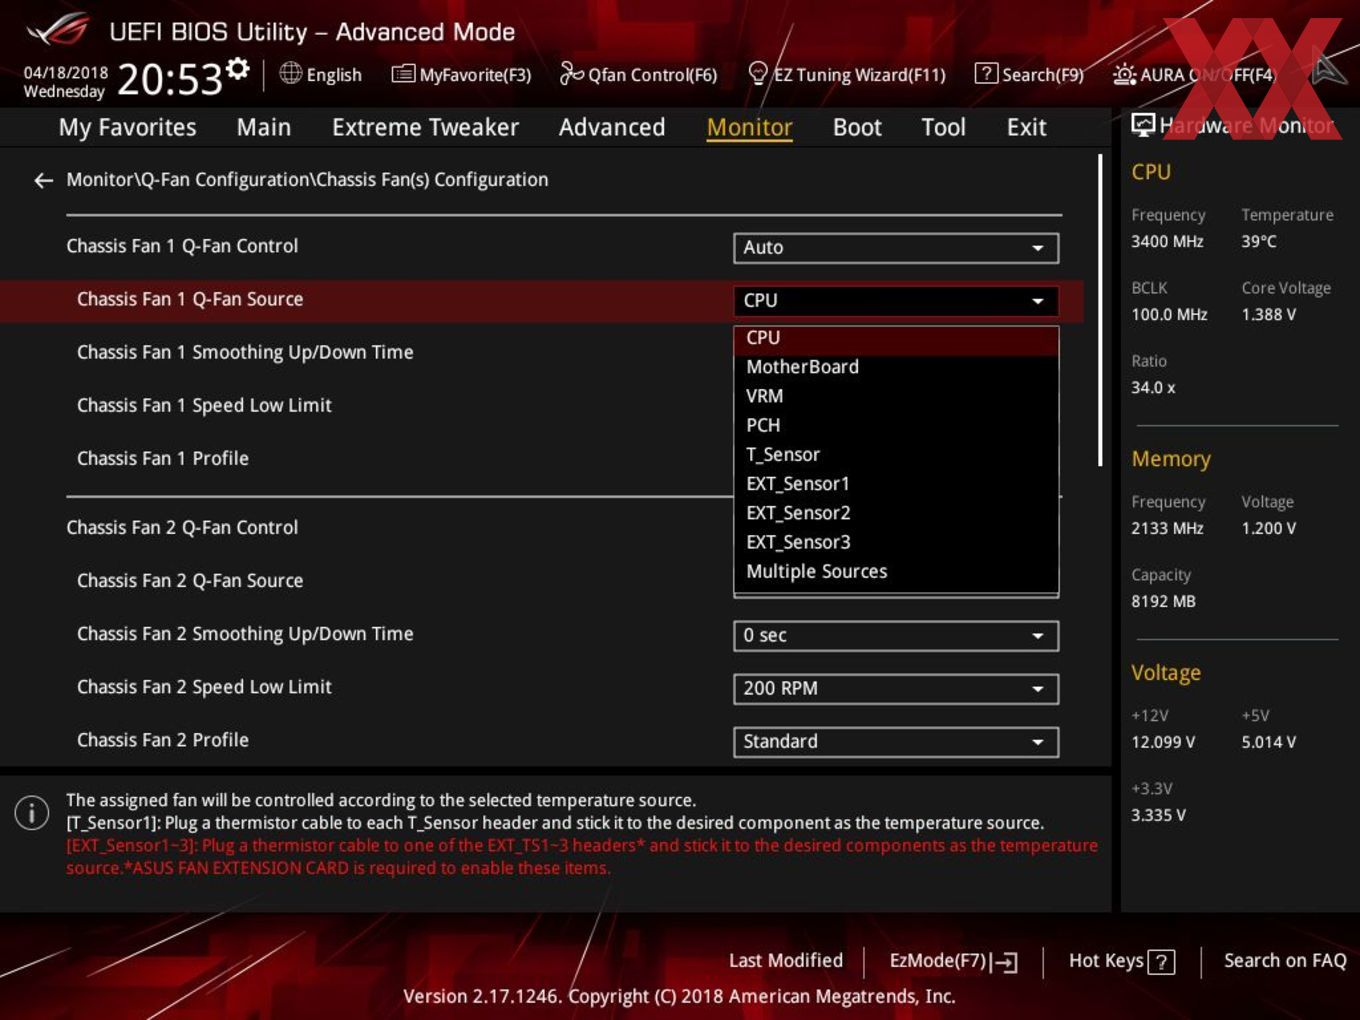Open MyFavorite(F3) list icon
This screenshot has width=1360, height=1020.
click(x=403, y=74)
